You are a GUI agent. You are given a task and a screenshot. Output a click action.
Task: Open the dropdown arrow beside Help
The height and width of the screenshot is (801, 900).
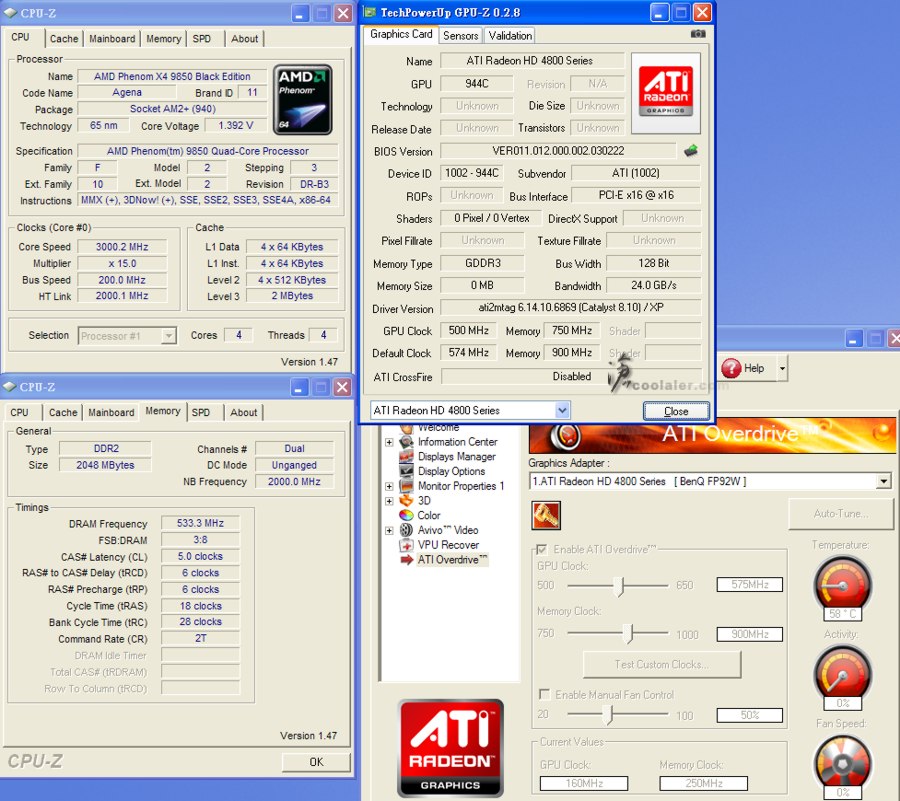point(782,368)
